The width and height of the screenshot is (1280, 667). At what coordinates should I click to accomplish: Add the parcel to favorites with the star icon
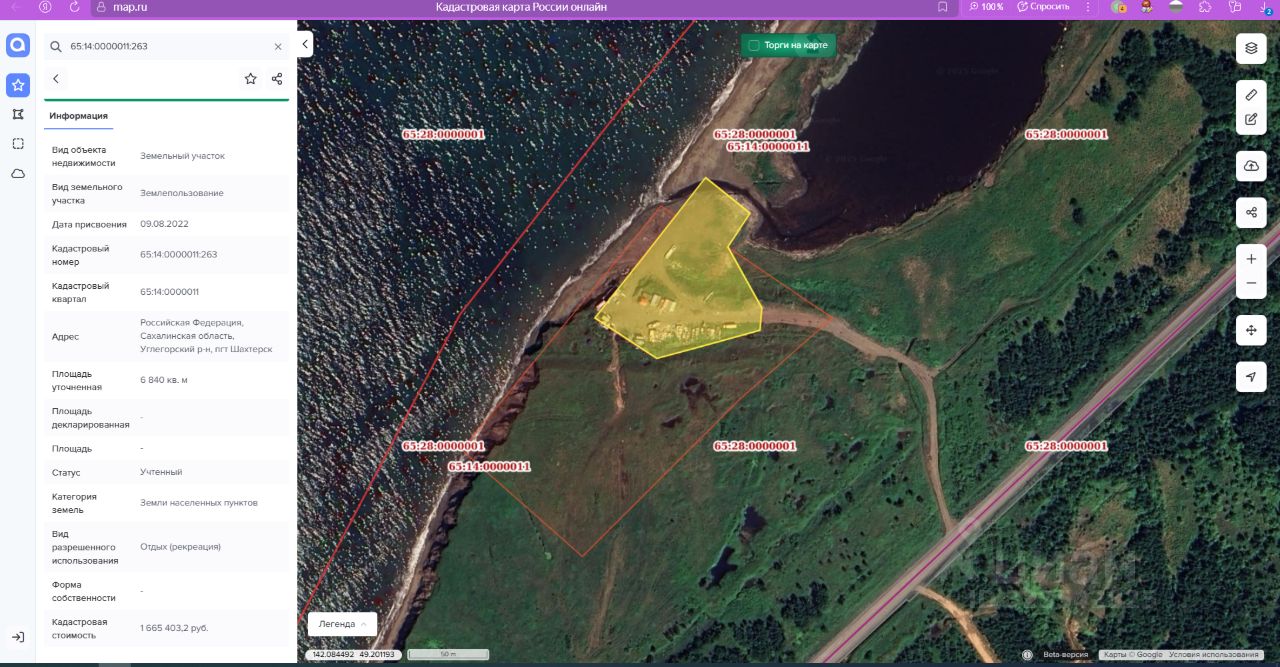(x=250, y=79)
